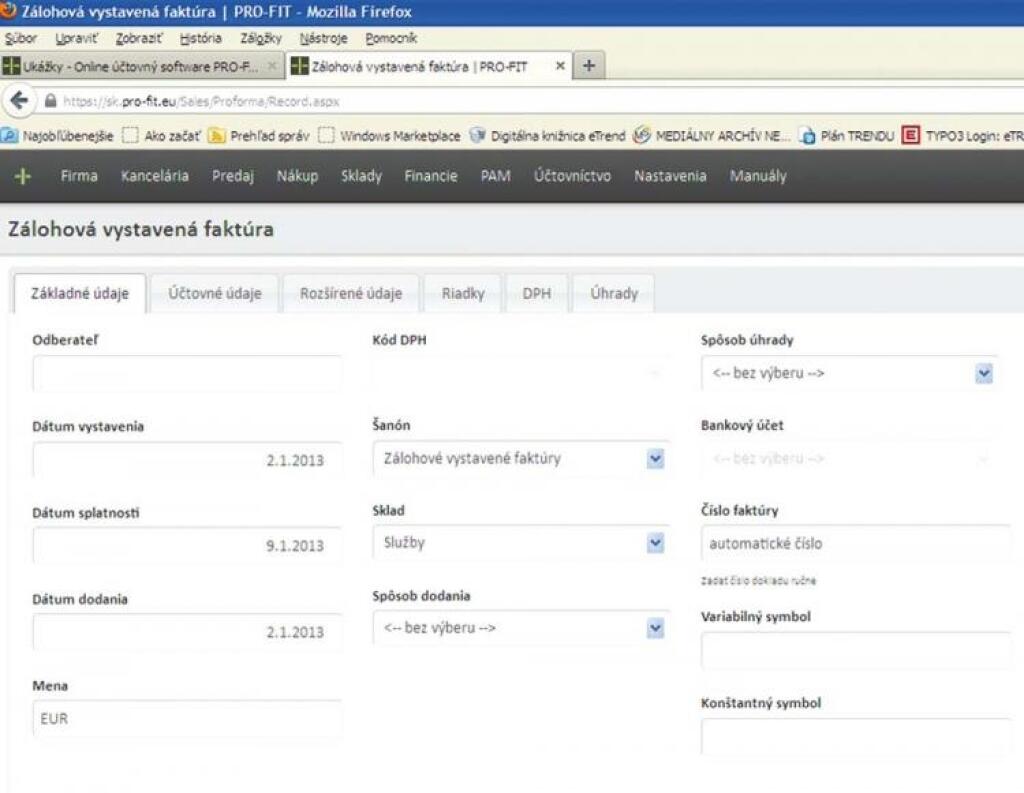Click the Mena field showing EUR
1024x793 pixels.
[187, 719]
